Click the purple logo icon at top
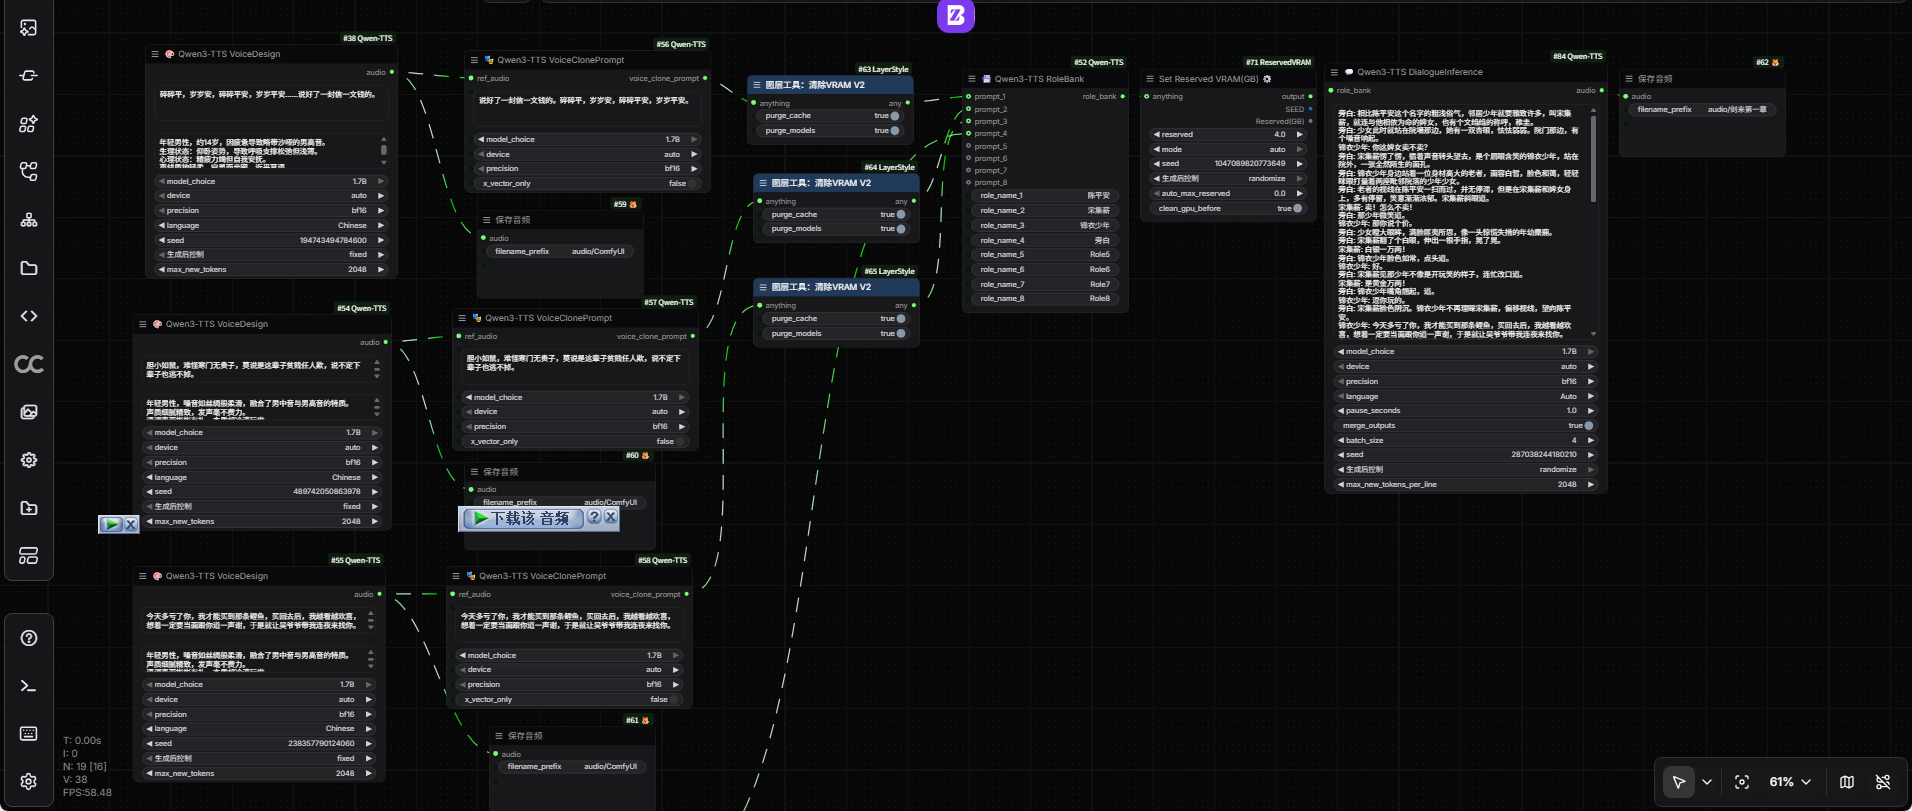1912x811 pixels. 955,15
